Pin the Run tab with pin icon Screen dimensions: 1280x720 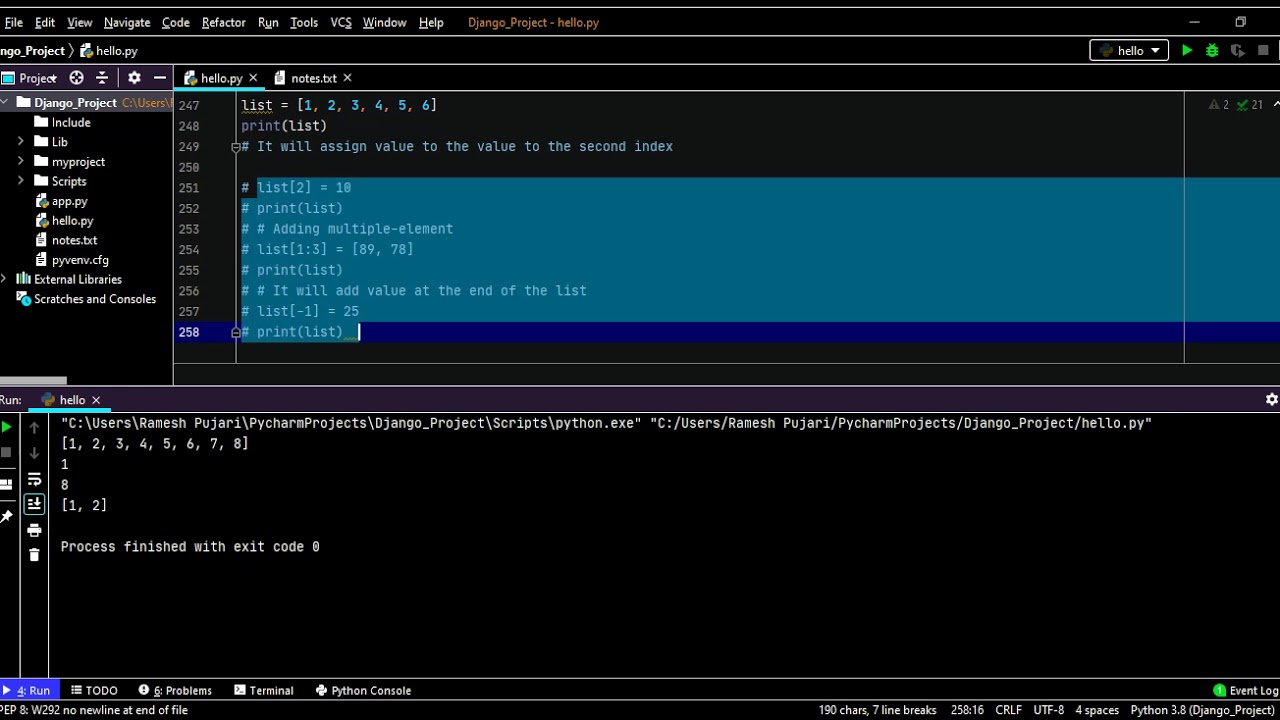pyautogui.click(x=7, y=516)
